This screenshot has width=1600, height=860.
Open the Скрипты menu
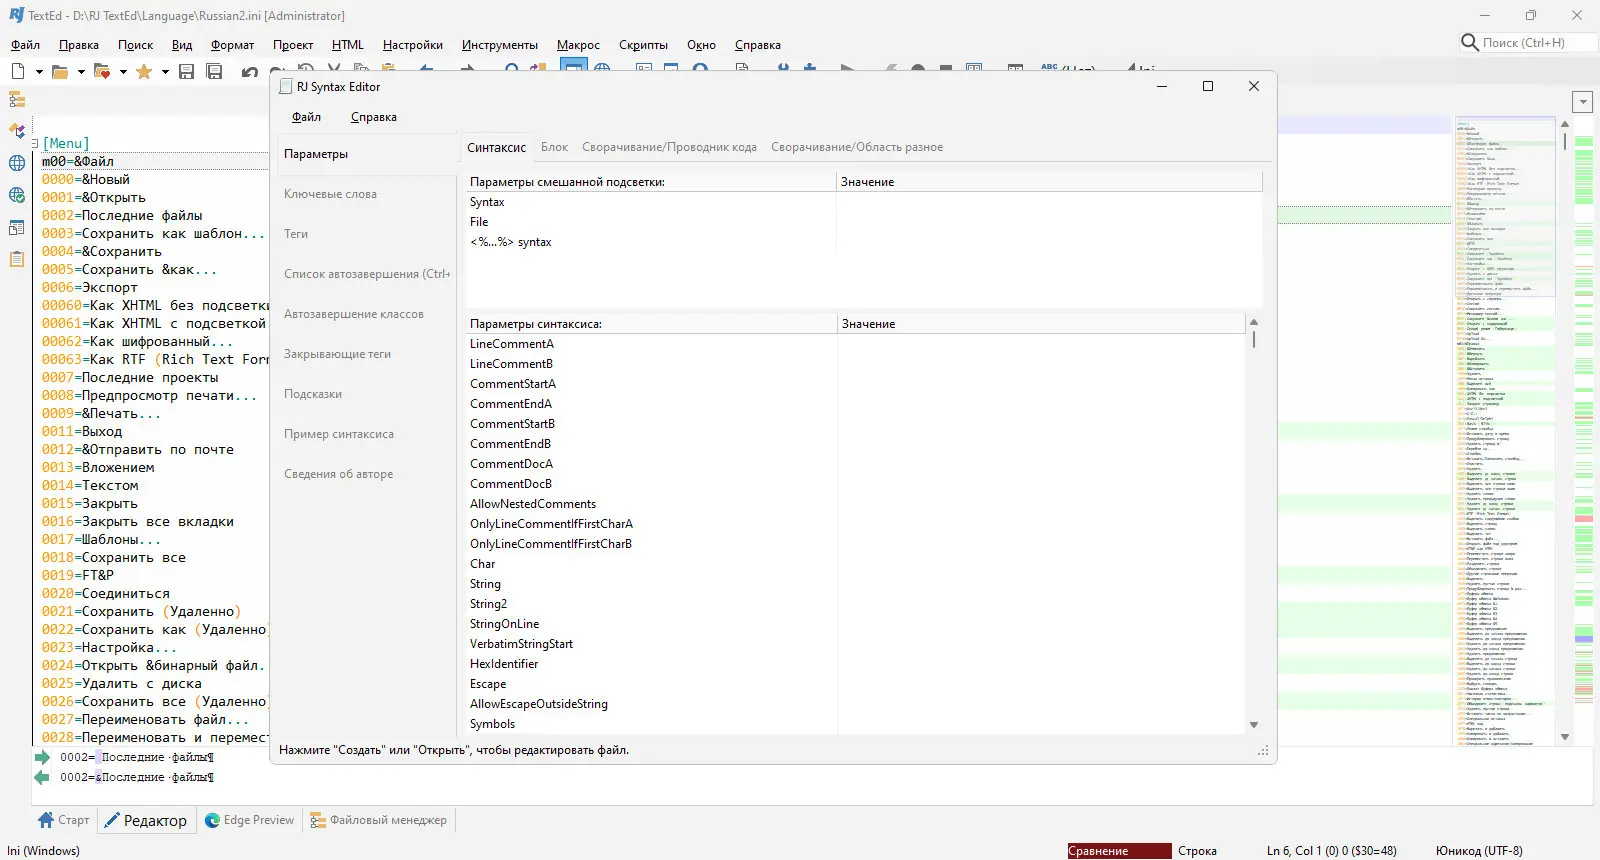pyautogui.click(x=643, y=45)
